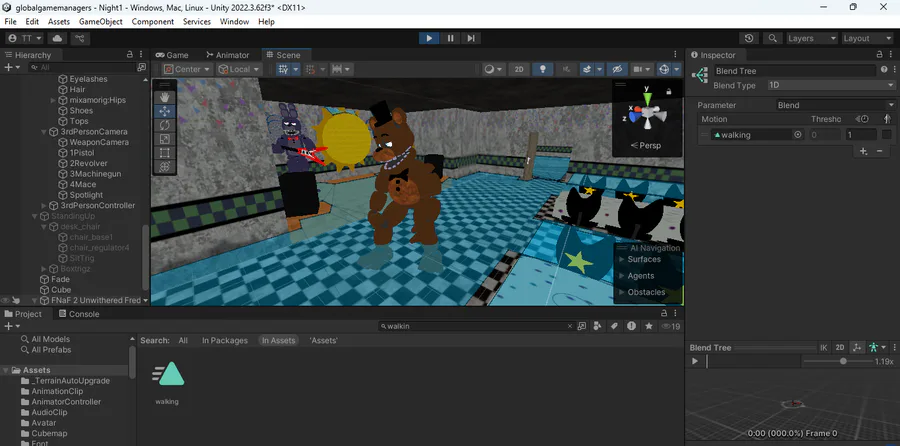Open the Component menu

[x=153, y=22]
